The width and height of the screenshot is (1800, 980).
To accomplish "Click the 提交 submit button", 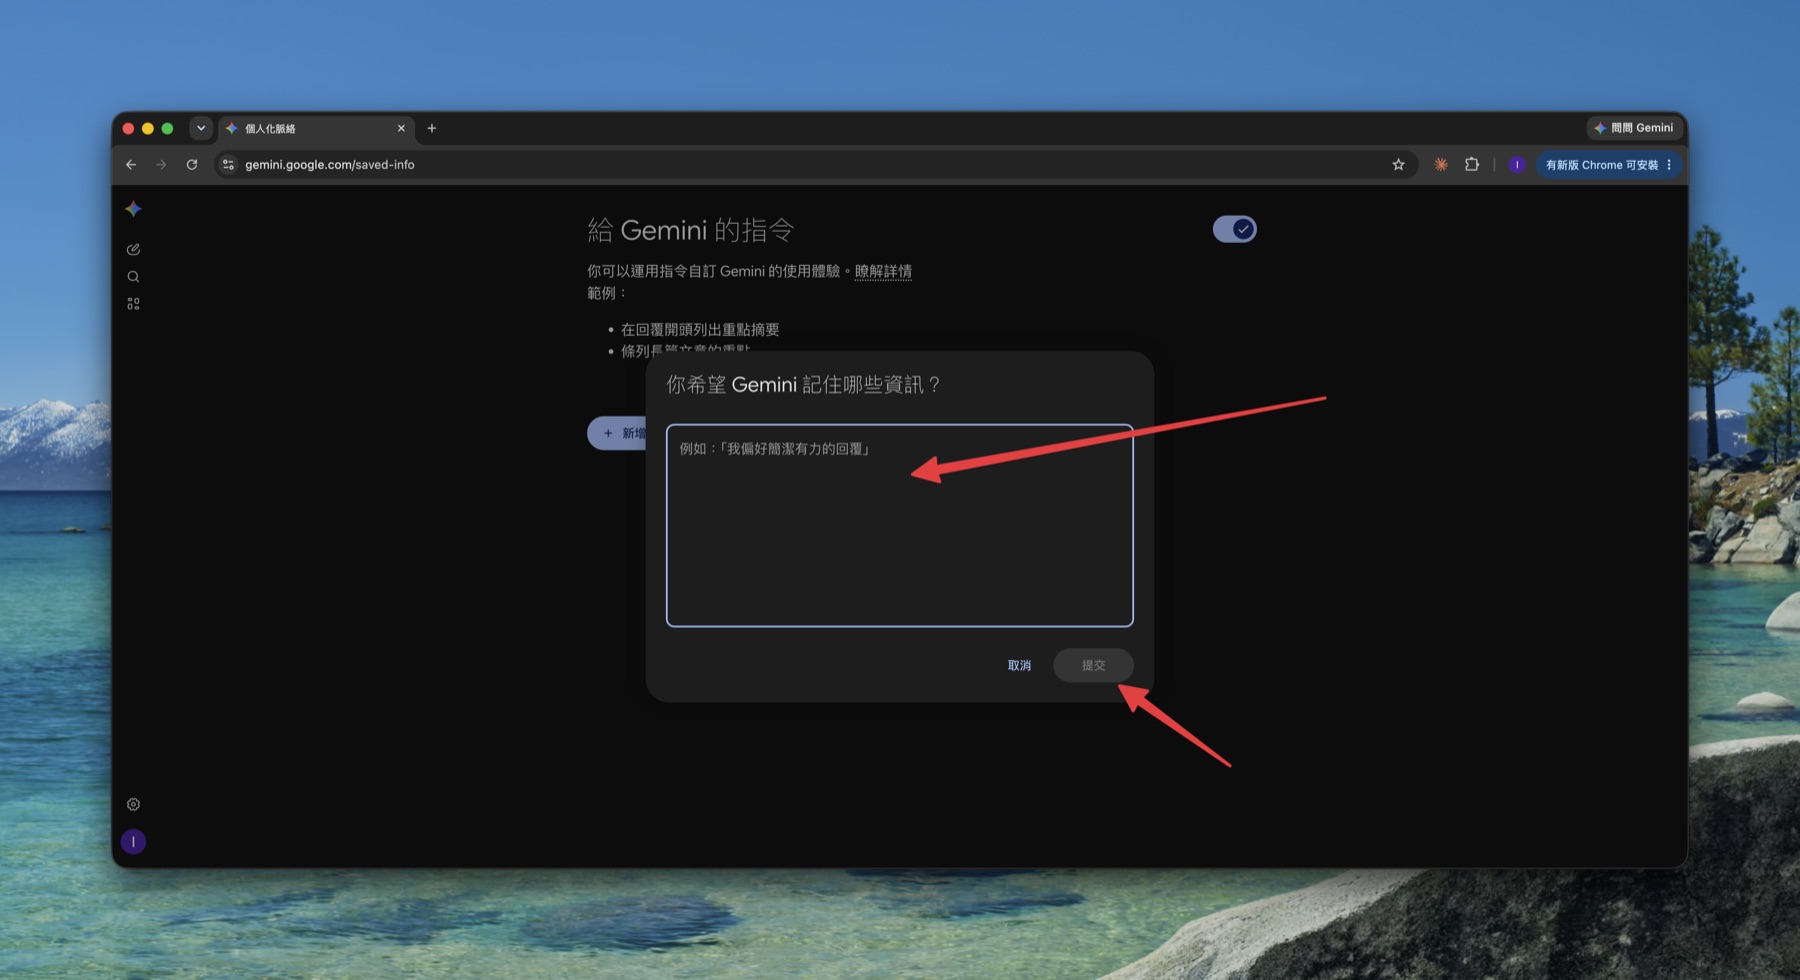I will [x=1093, y=665].
